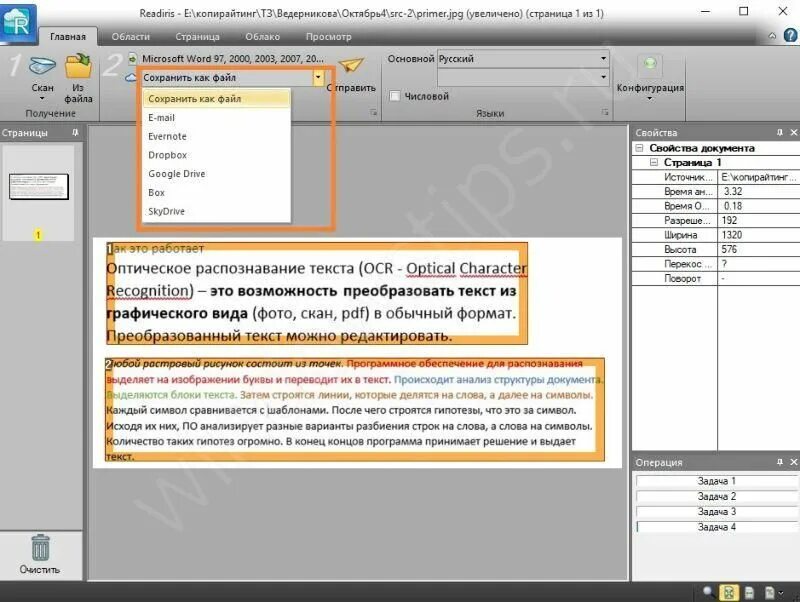Click the Поворот property row

tap(716, 279)
